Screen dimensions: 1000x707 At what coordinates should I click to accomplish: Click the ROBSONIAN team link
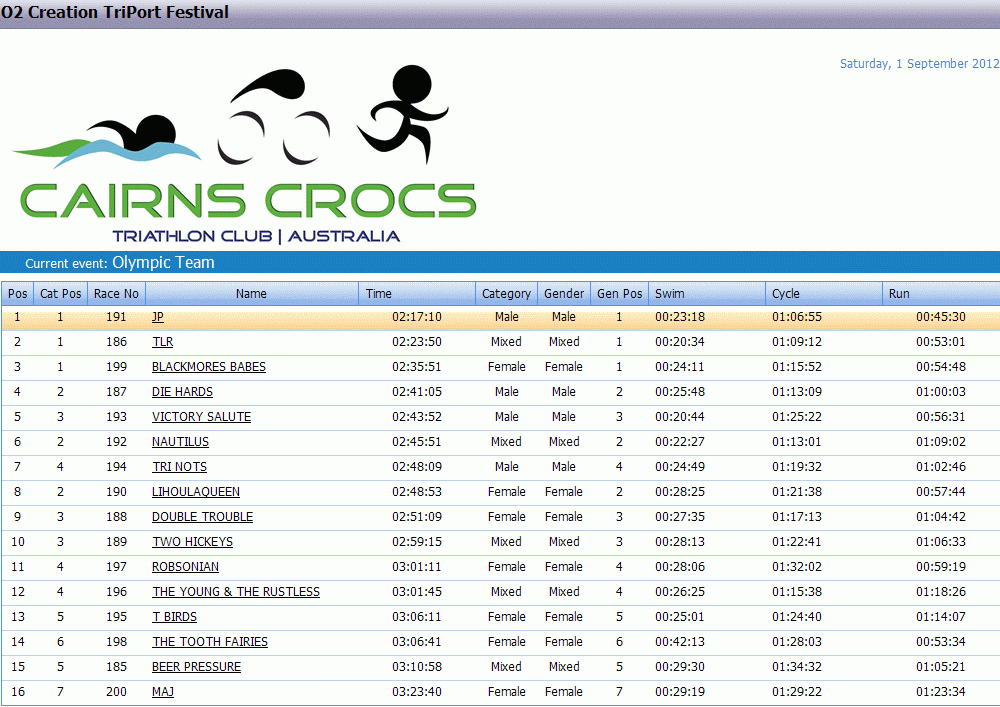(x=186, y=567)
